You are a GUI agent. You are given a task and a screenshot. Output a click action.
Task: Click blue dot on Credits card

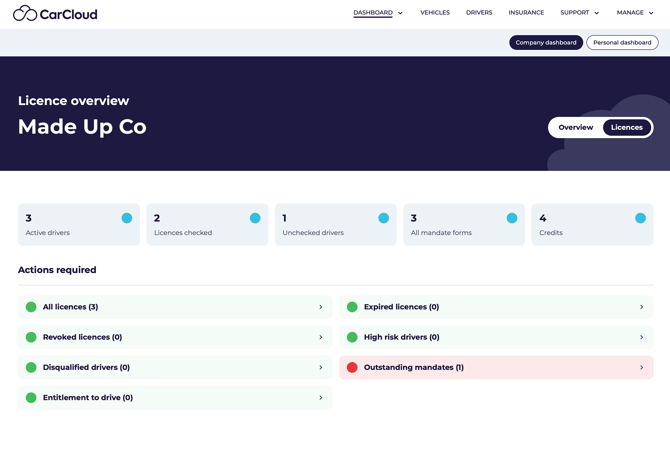coord(641,218)
